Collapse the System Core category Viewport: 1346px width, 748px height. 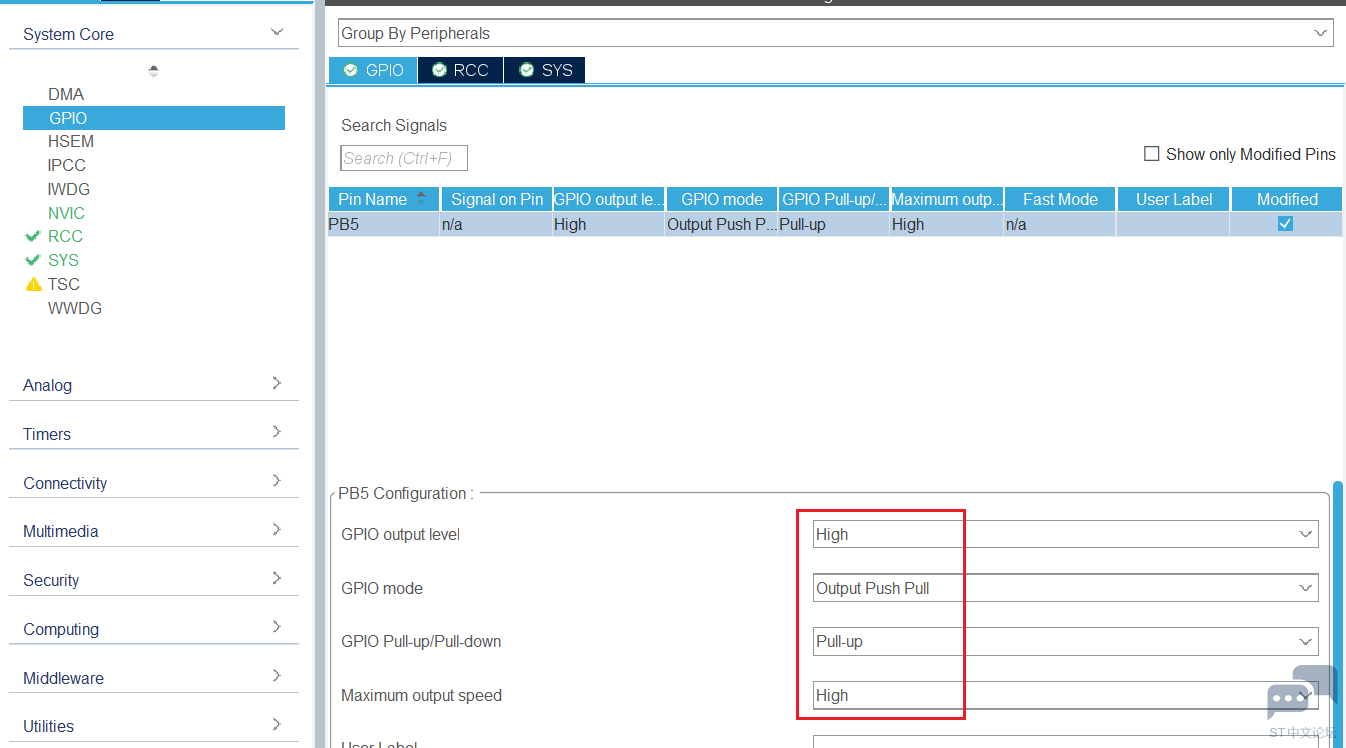pyautogui.click(x=277, y=33)
